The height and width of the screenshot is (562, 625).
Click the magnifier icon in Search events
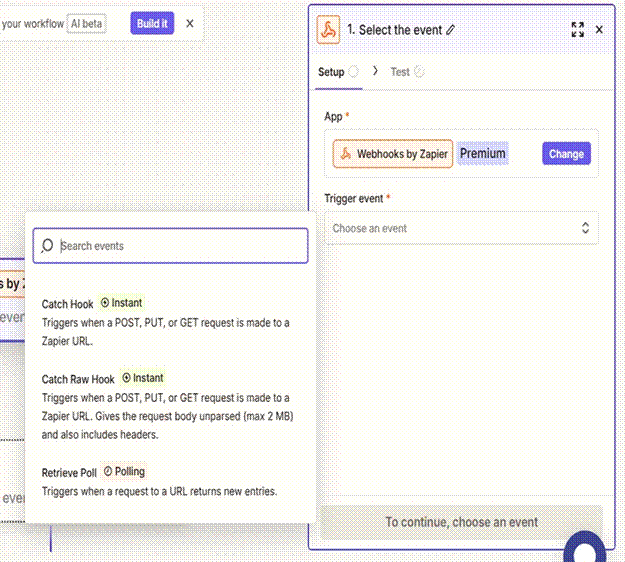point(47,246)
